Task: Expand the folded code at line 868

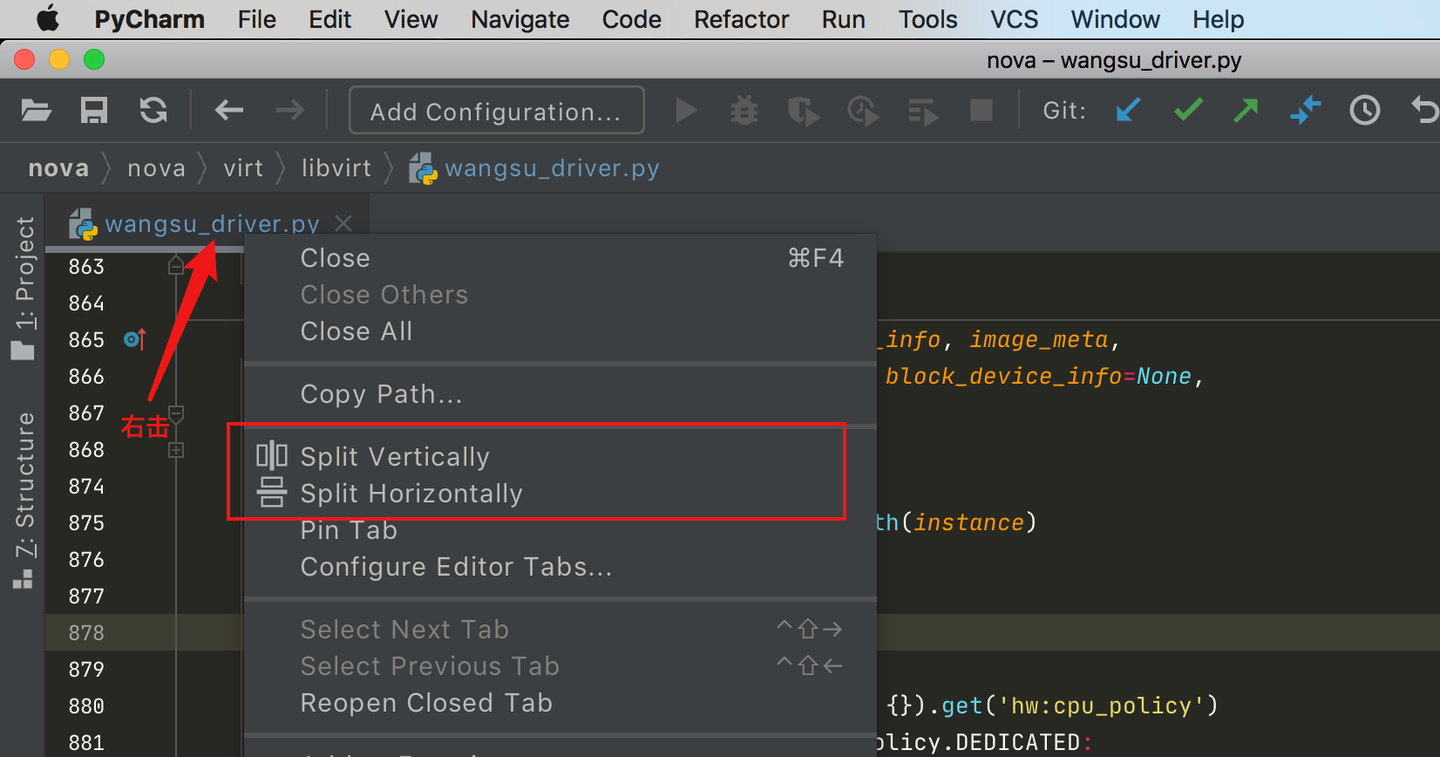Action: (176, 450)
